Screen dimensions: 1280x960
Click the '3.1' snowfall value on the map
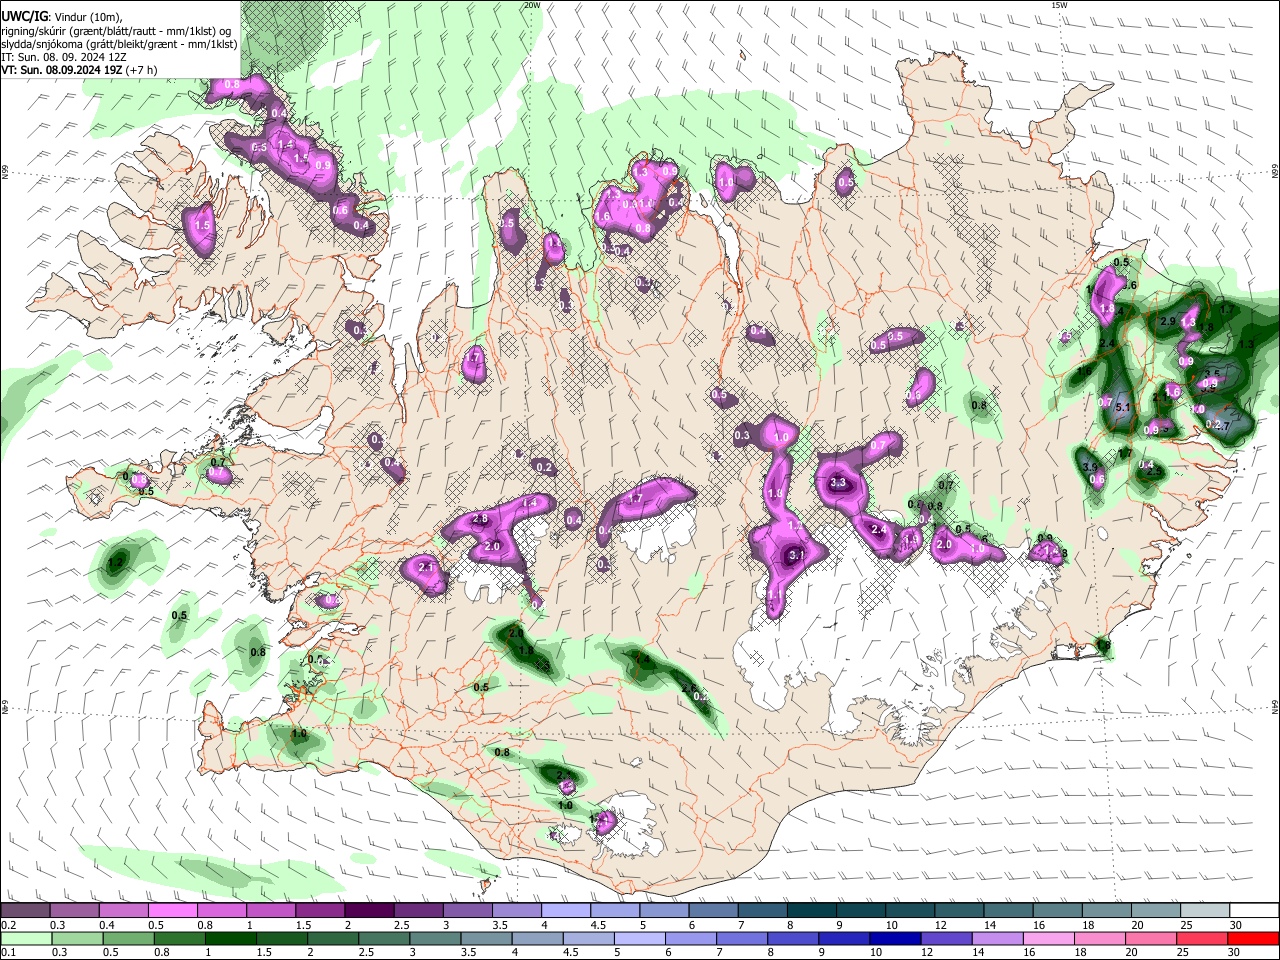797,554
